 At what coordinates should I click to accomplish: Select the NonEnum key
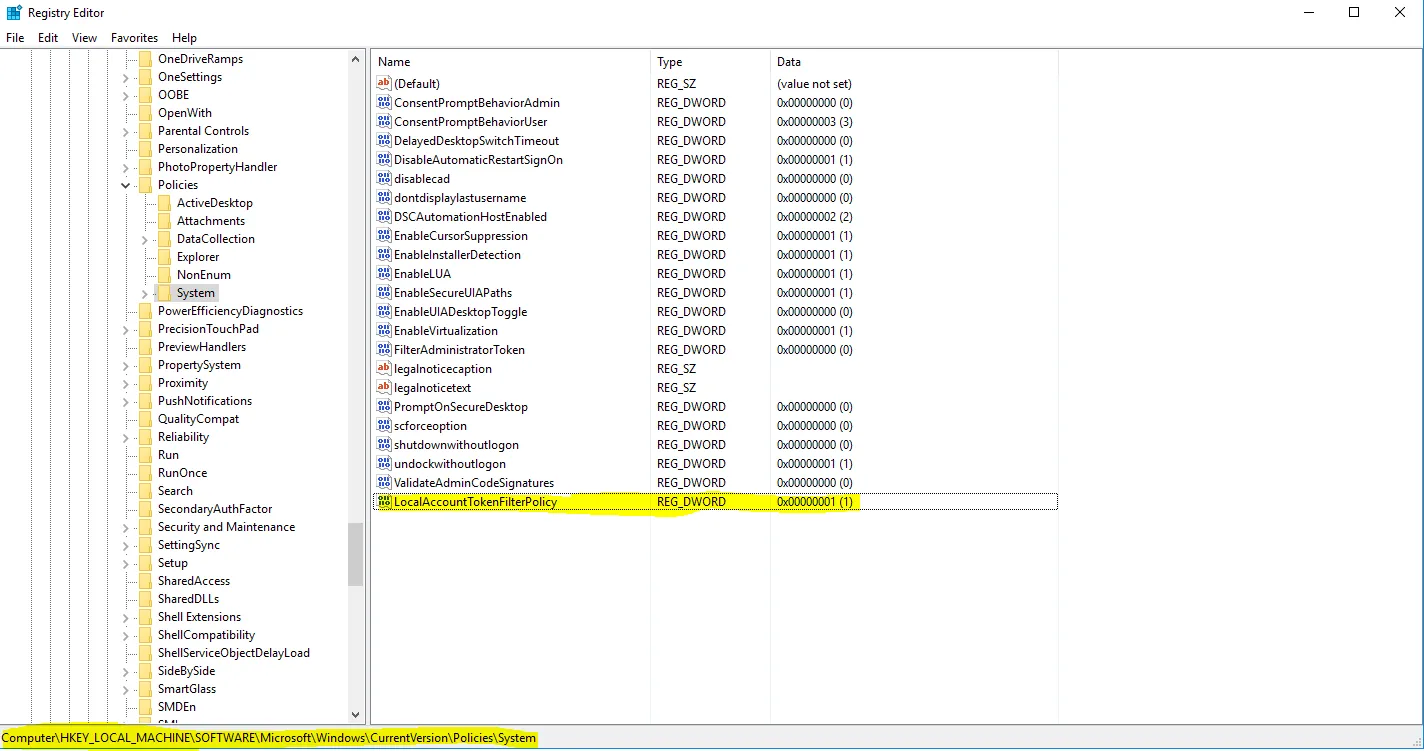click(204, 275)
